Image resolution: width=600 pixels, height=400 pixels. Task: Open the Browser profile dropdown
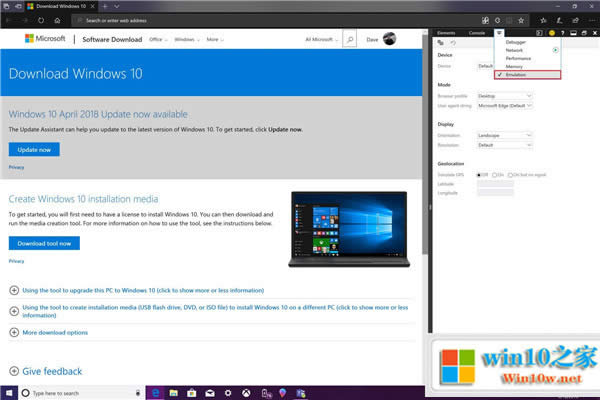pyautogui.click(x=505, y=96)
